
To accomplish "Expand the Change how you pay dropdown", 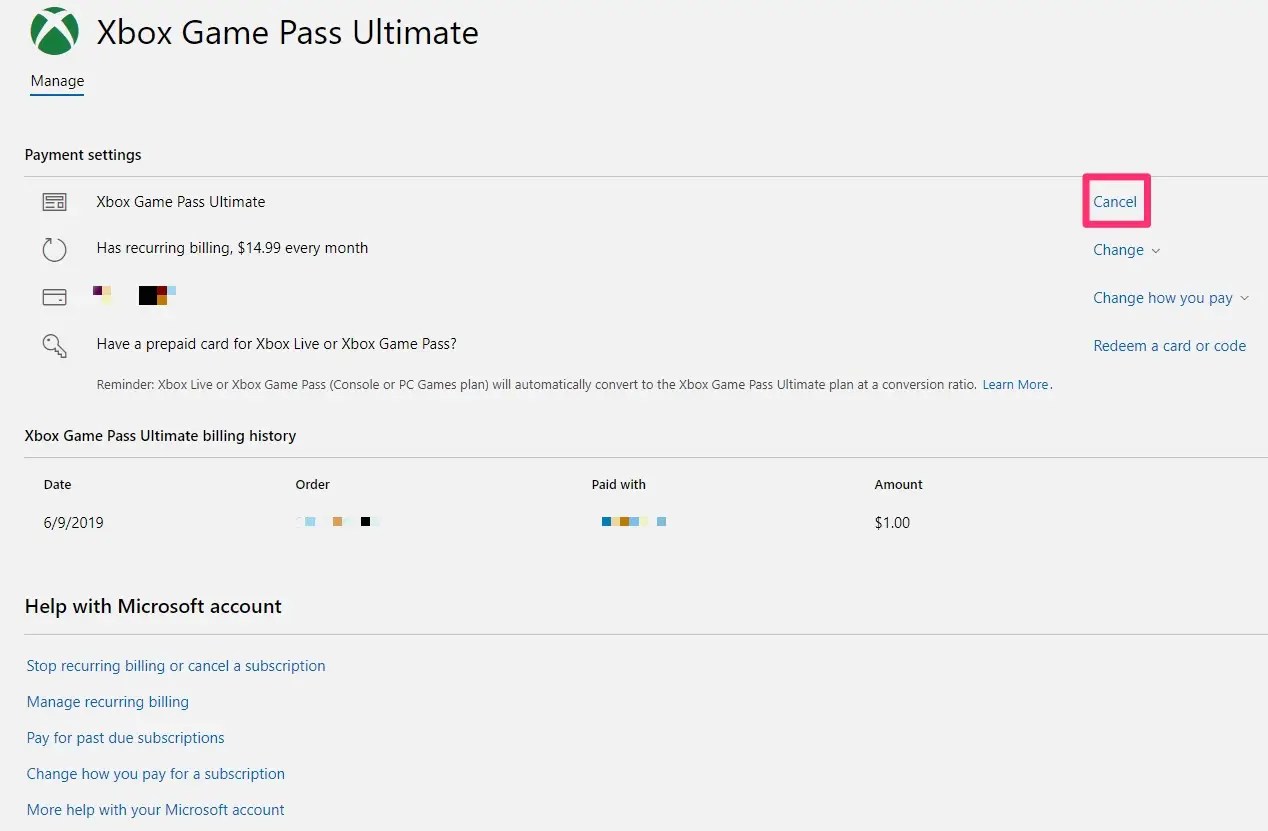I will point(1170,298).
